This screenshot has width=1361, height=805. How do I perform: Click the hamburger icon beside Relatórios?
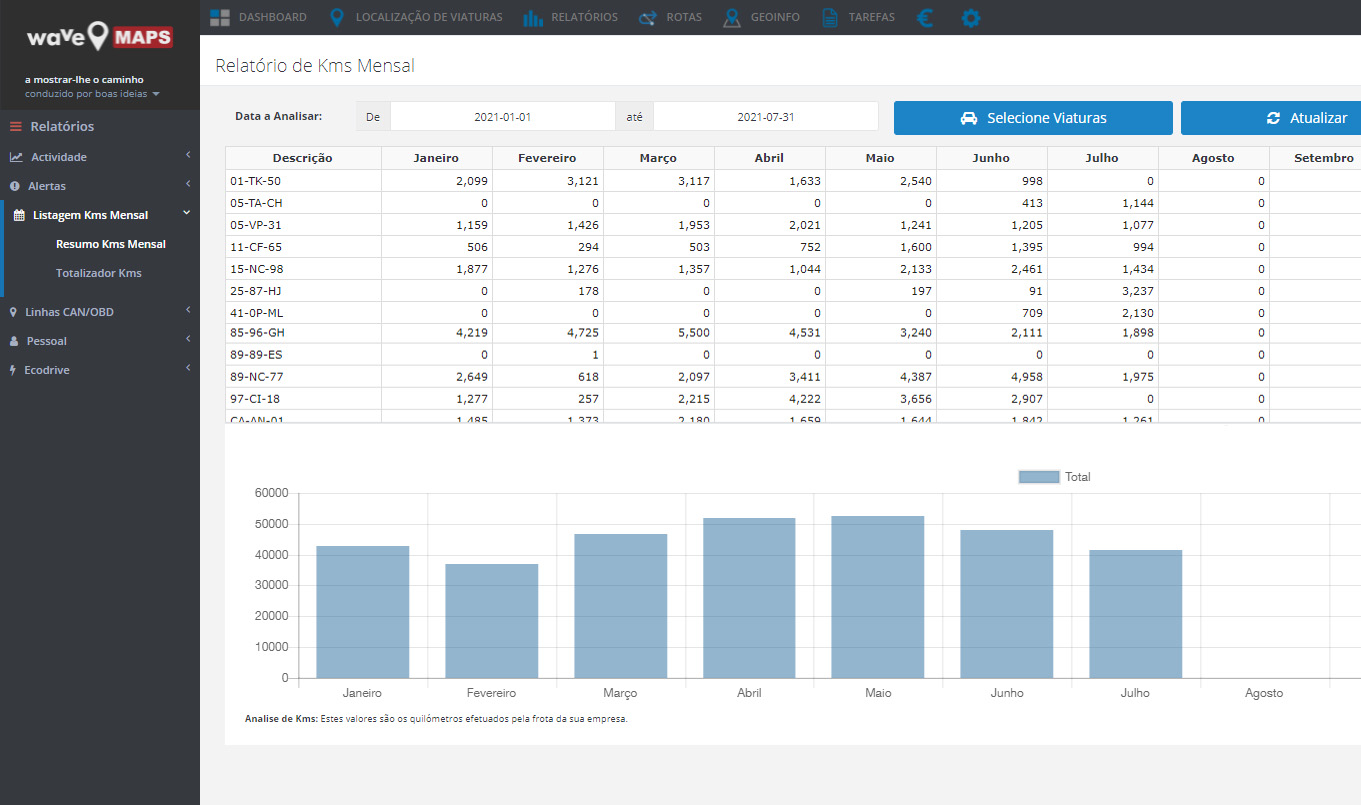(x=16, y=126)
